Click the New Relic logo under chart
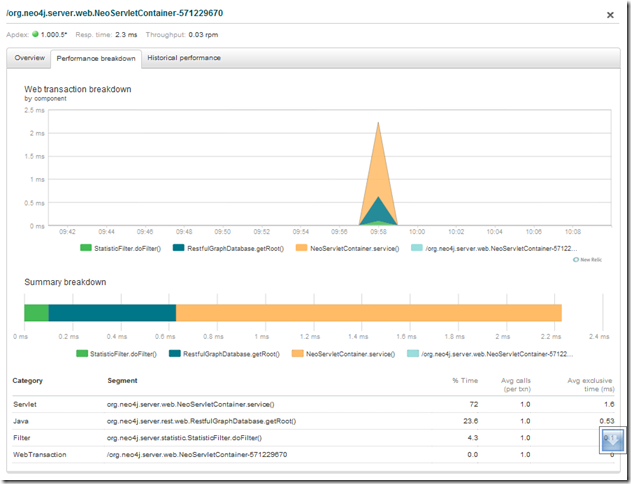This screenshot has height=484, width=631. [x=586, y=259]
